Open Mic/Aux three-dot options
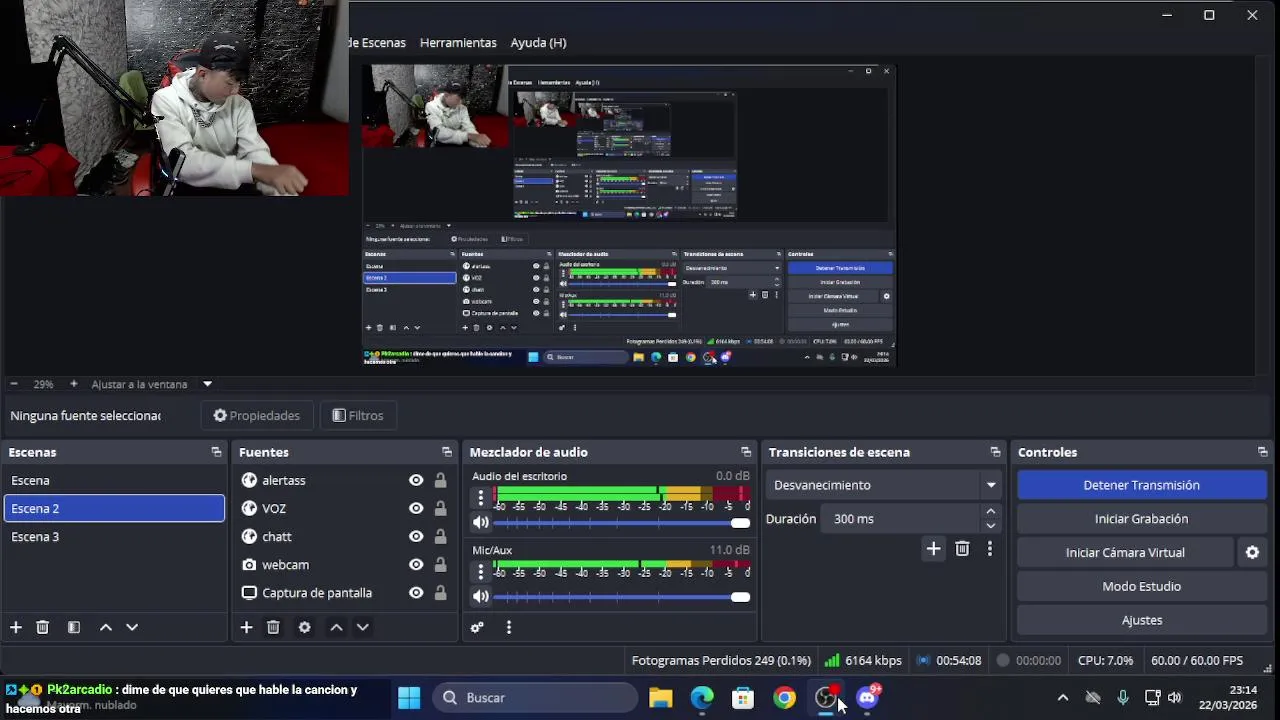The image size is (1280, 720). click(481, 571)
